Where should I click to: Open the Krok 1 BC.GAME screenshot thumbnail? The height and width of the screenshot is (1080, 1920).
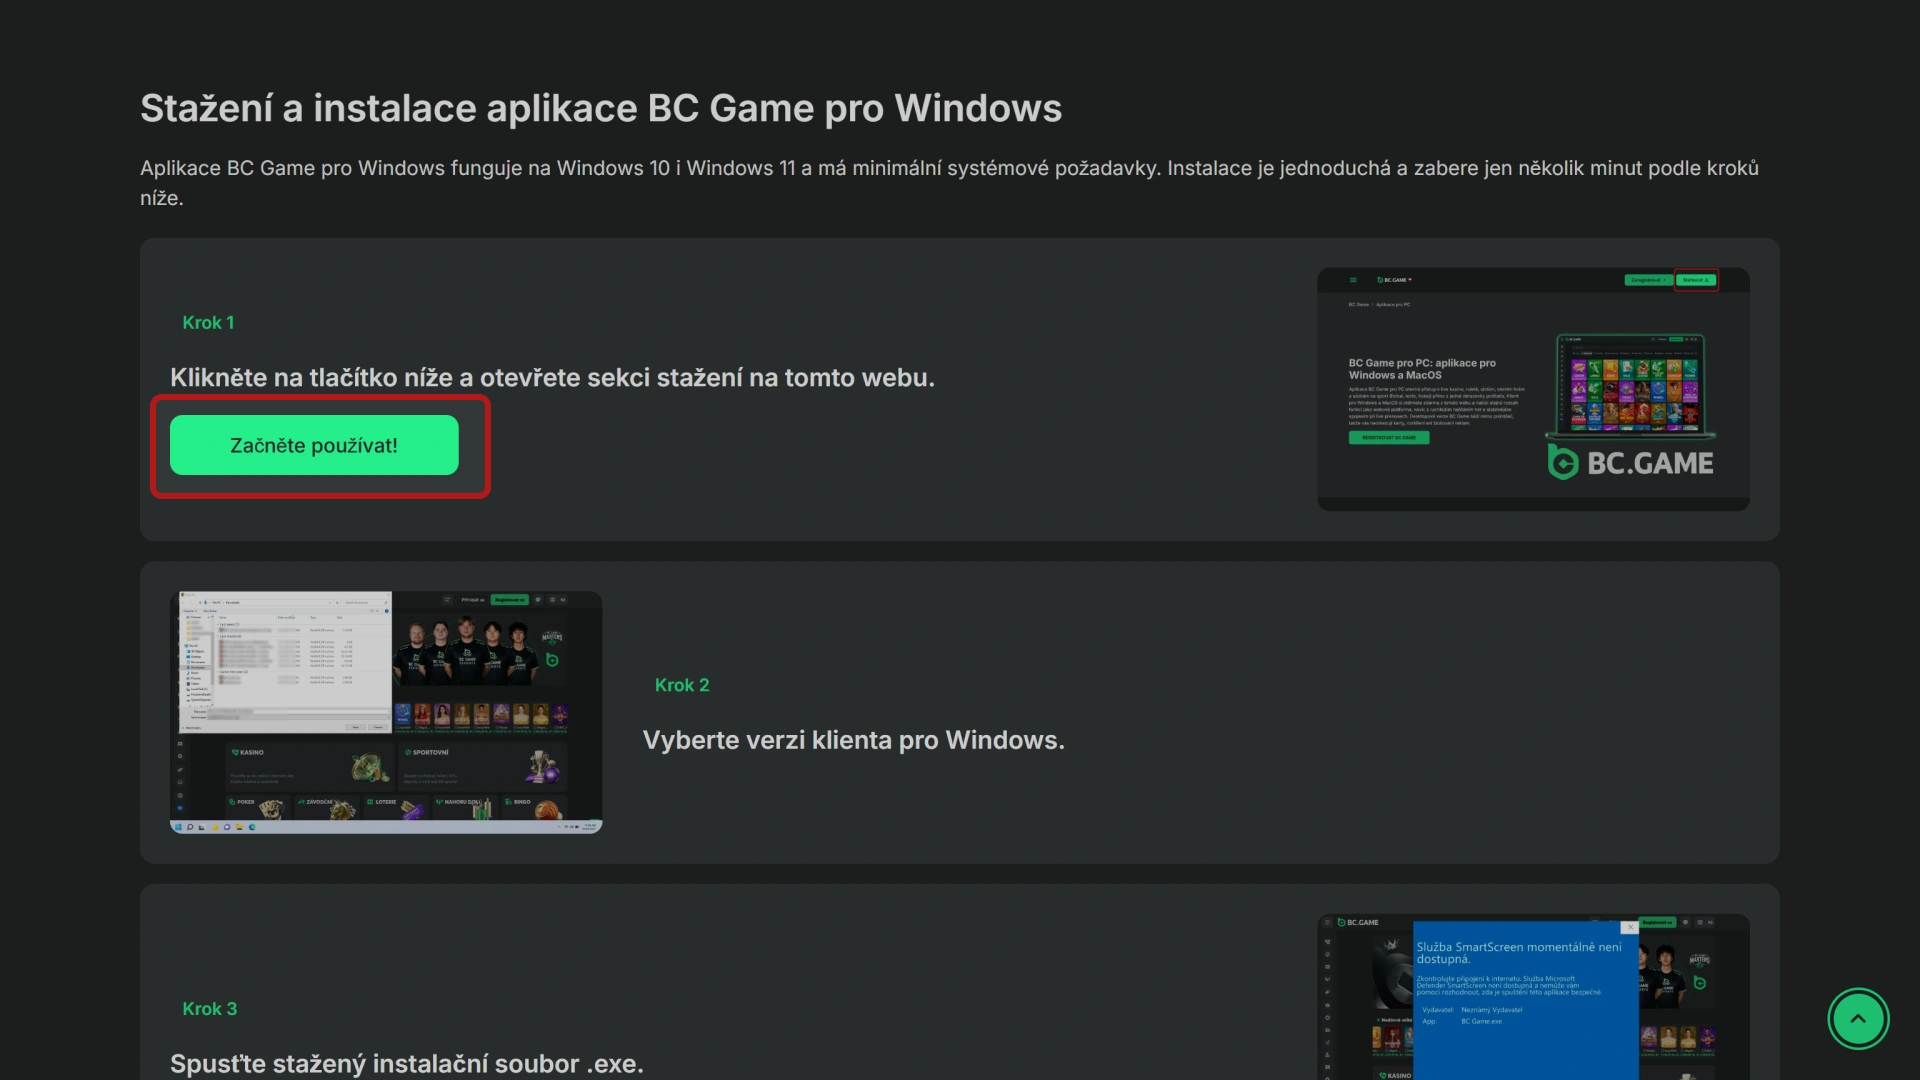click(x=1533, y=389)
